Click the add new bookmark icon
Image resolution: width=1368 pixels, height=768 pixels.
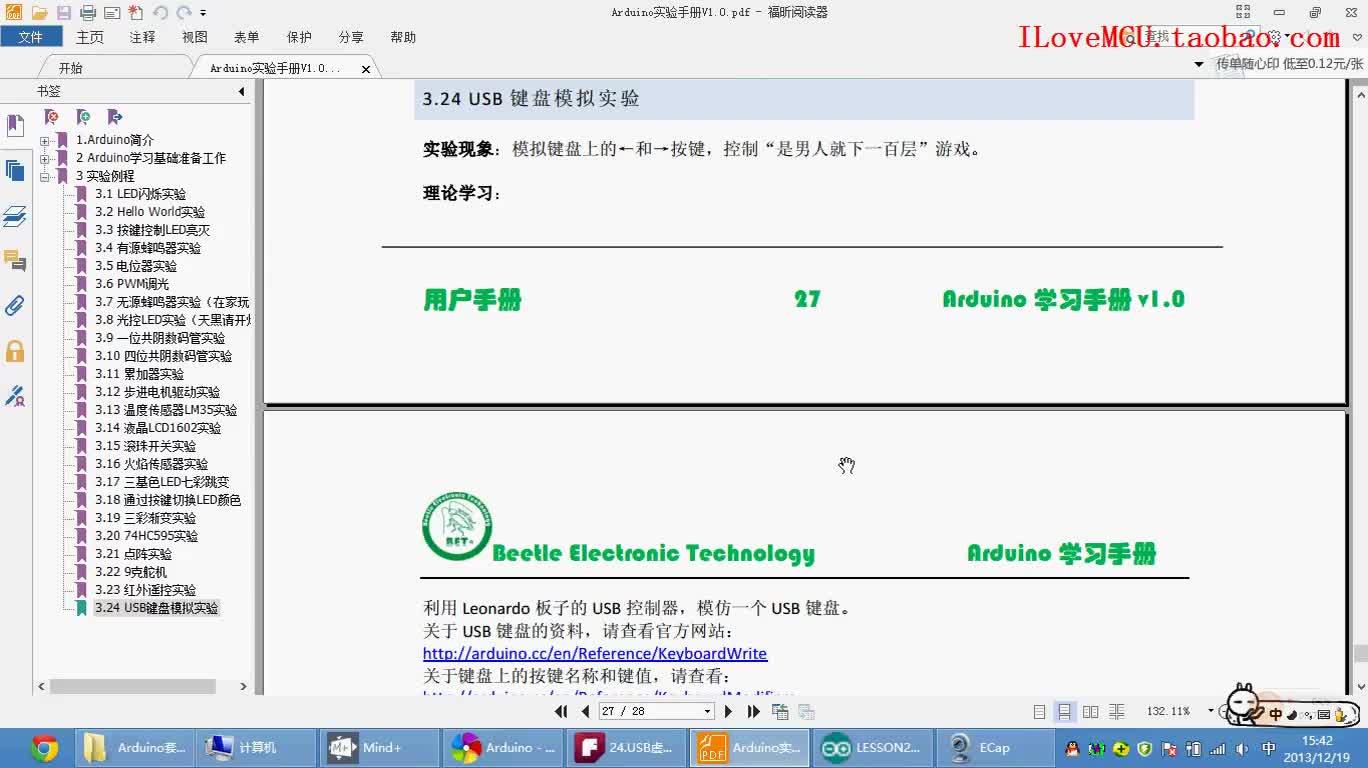click(x=83, y=117)
